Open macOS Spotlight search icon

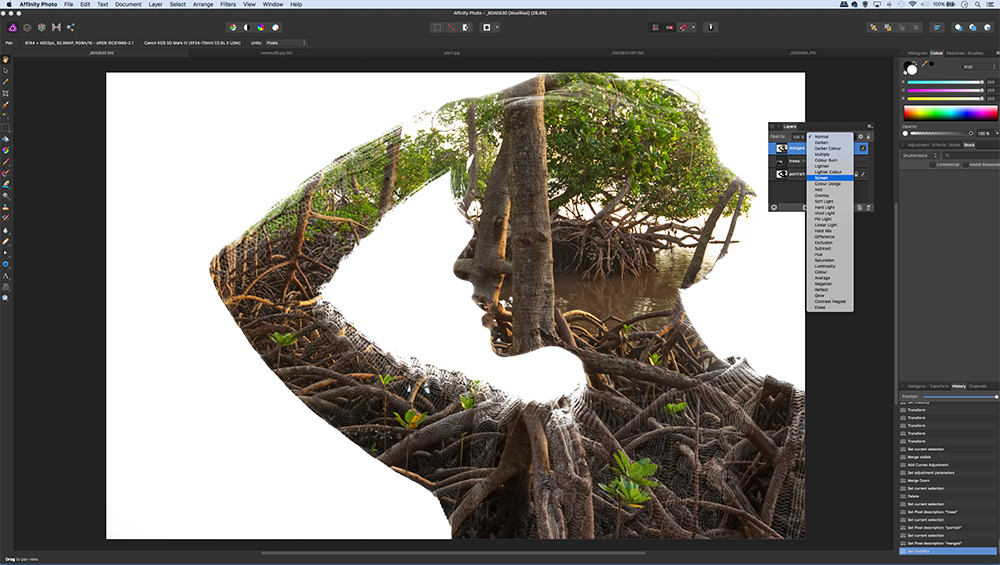[x=977, y=4]
